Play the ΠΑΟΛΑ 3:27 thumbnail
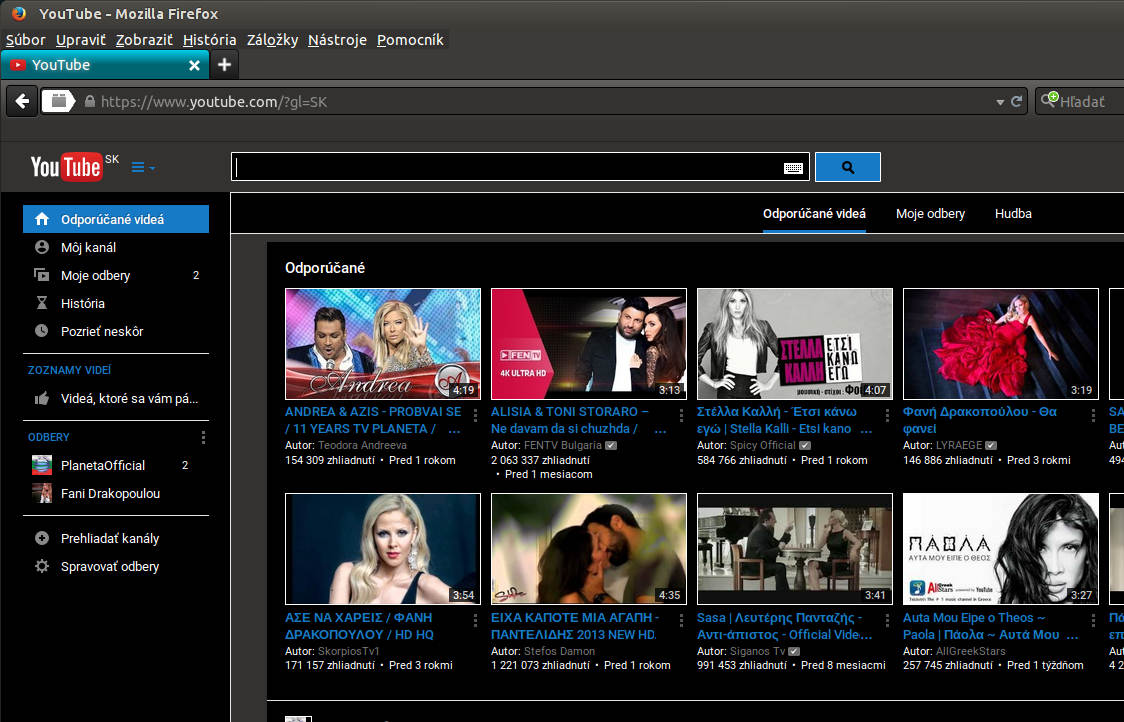The image size is (1124, 722). [x=1001, y=548]
